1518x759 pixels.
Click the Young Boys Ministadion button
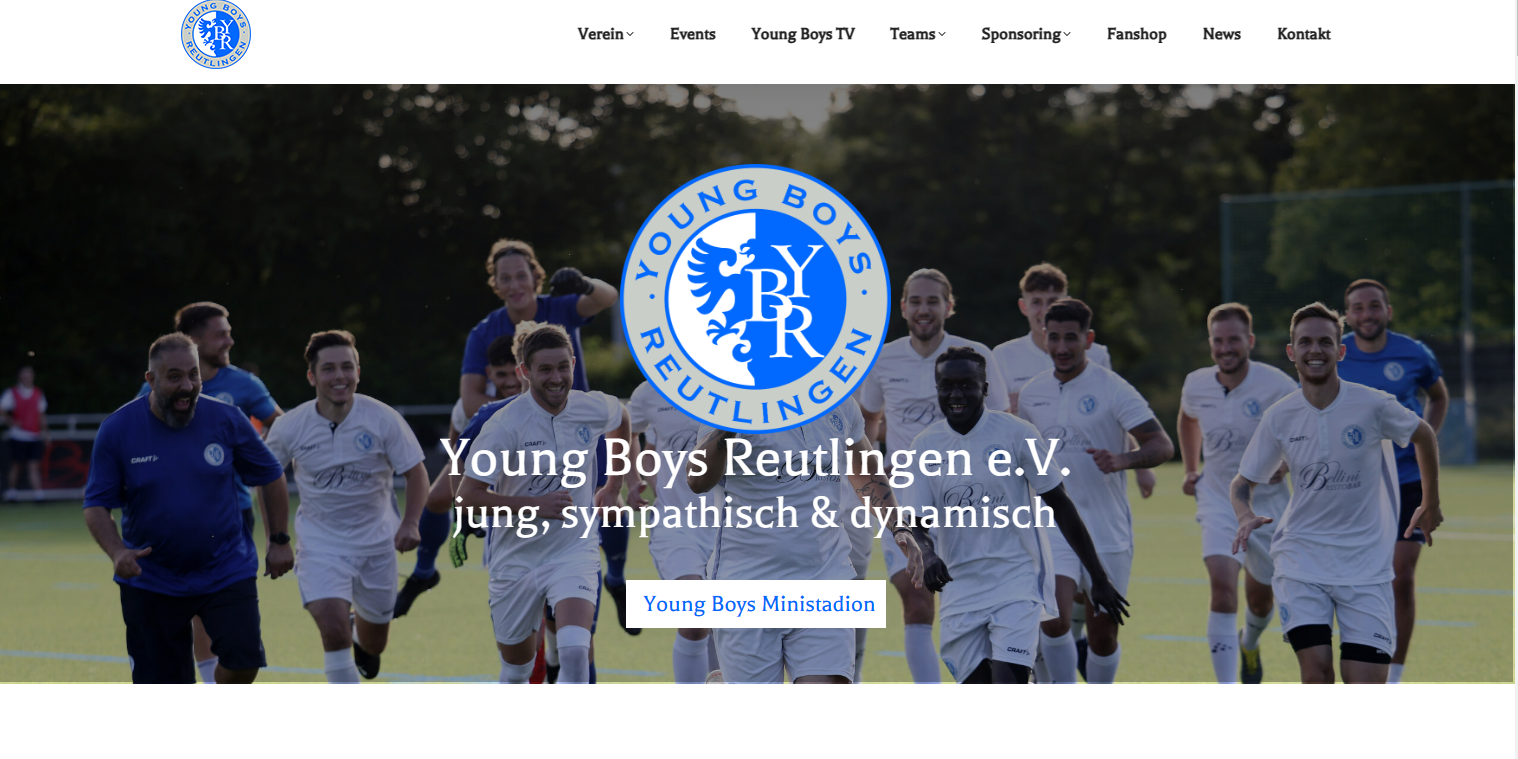[756, 604]
